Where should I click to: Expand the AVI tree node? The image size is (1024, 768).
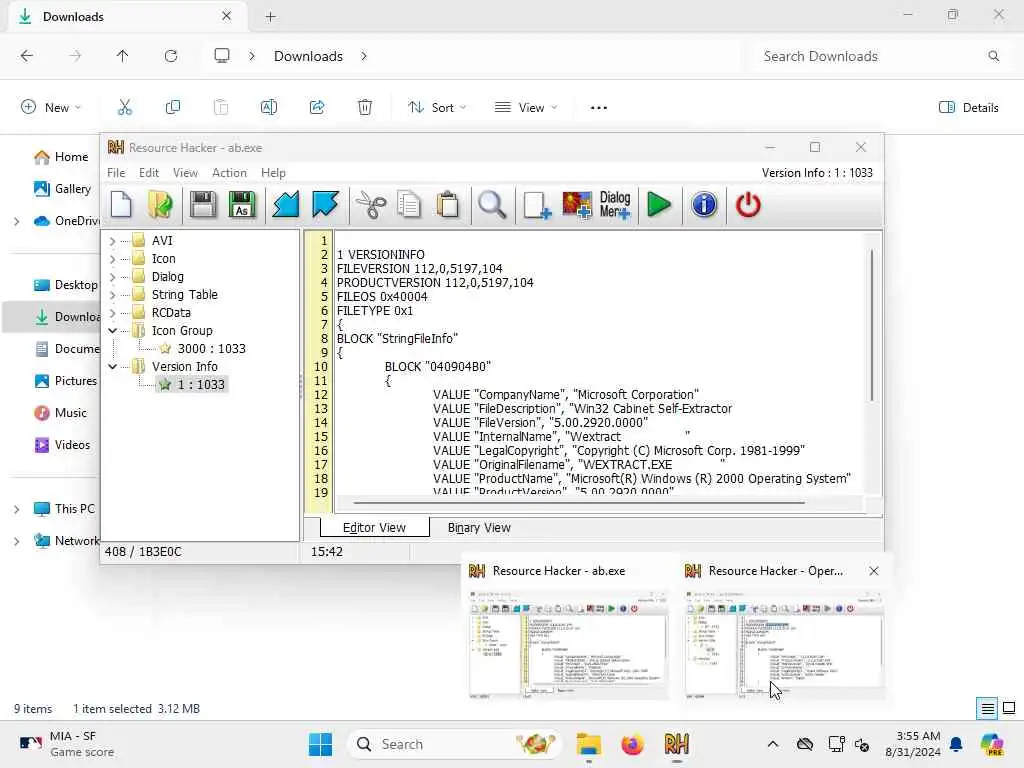tap(112, 241)
